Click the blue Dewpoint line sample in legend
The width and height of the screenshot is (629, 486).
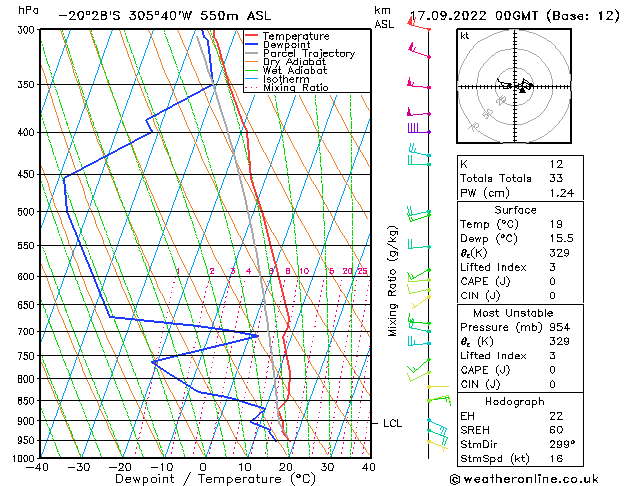pyautogui.click(x=252, y=45)
